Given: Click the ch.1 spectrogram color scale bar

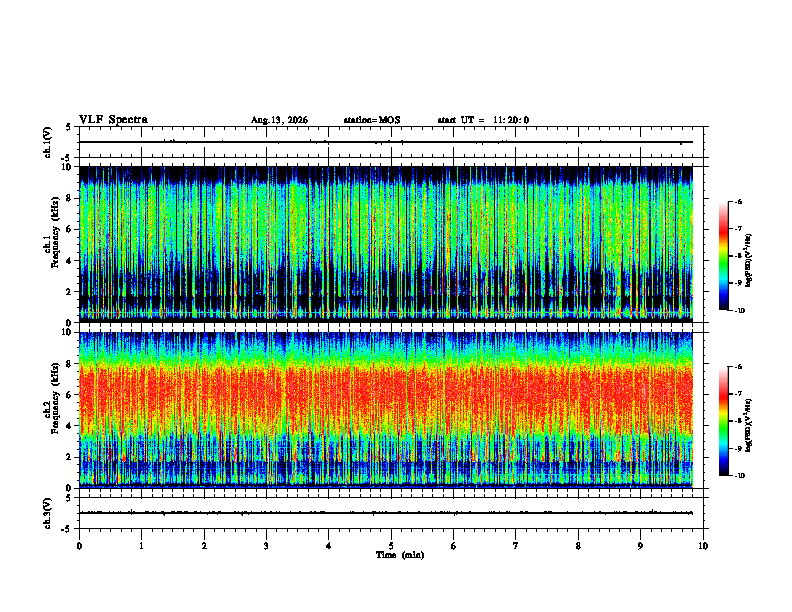Looking at the screenshot, I should [x=723, y=256].
